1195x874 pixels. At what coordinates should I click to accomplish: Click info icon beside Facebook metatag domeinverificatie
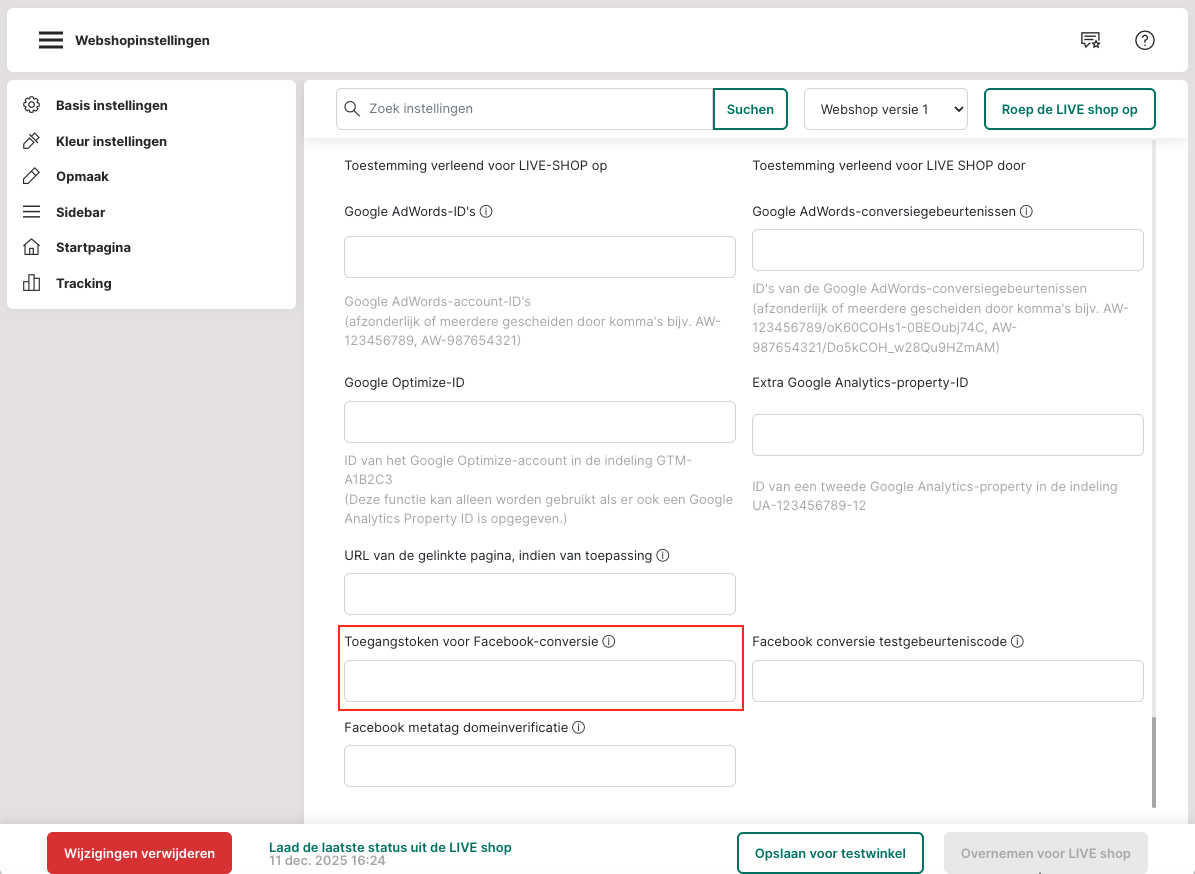pos(578,728)
